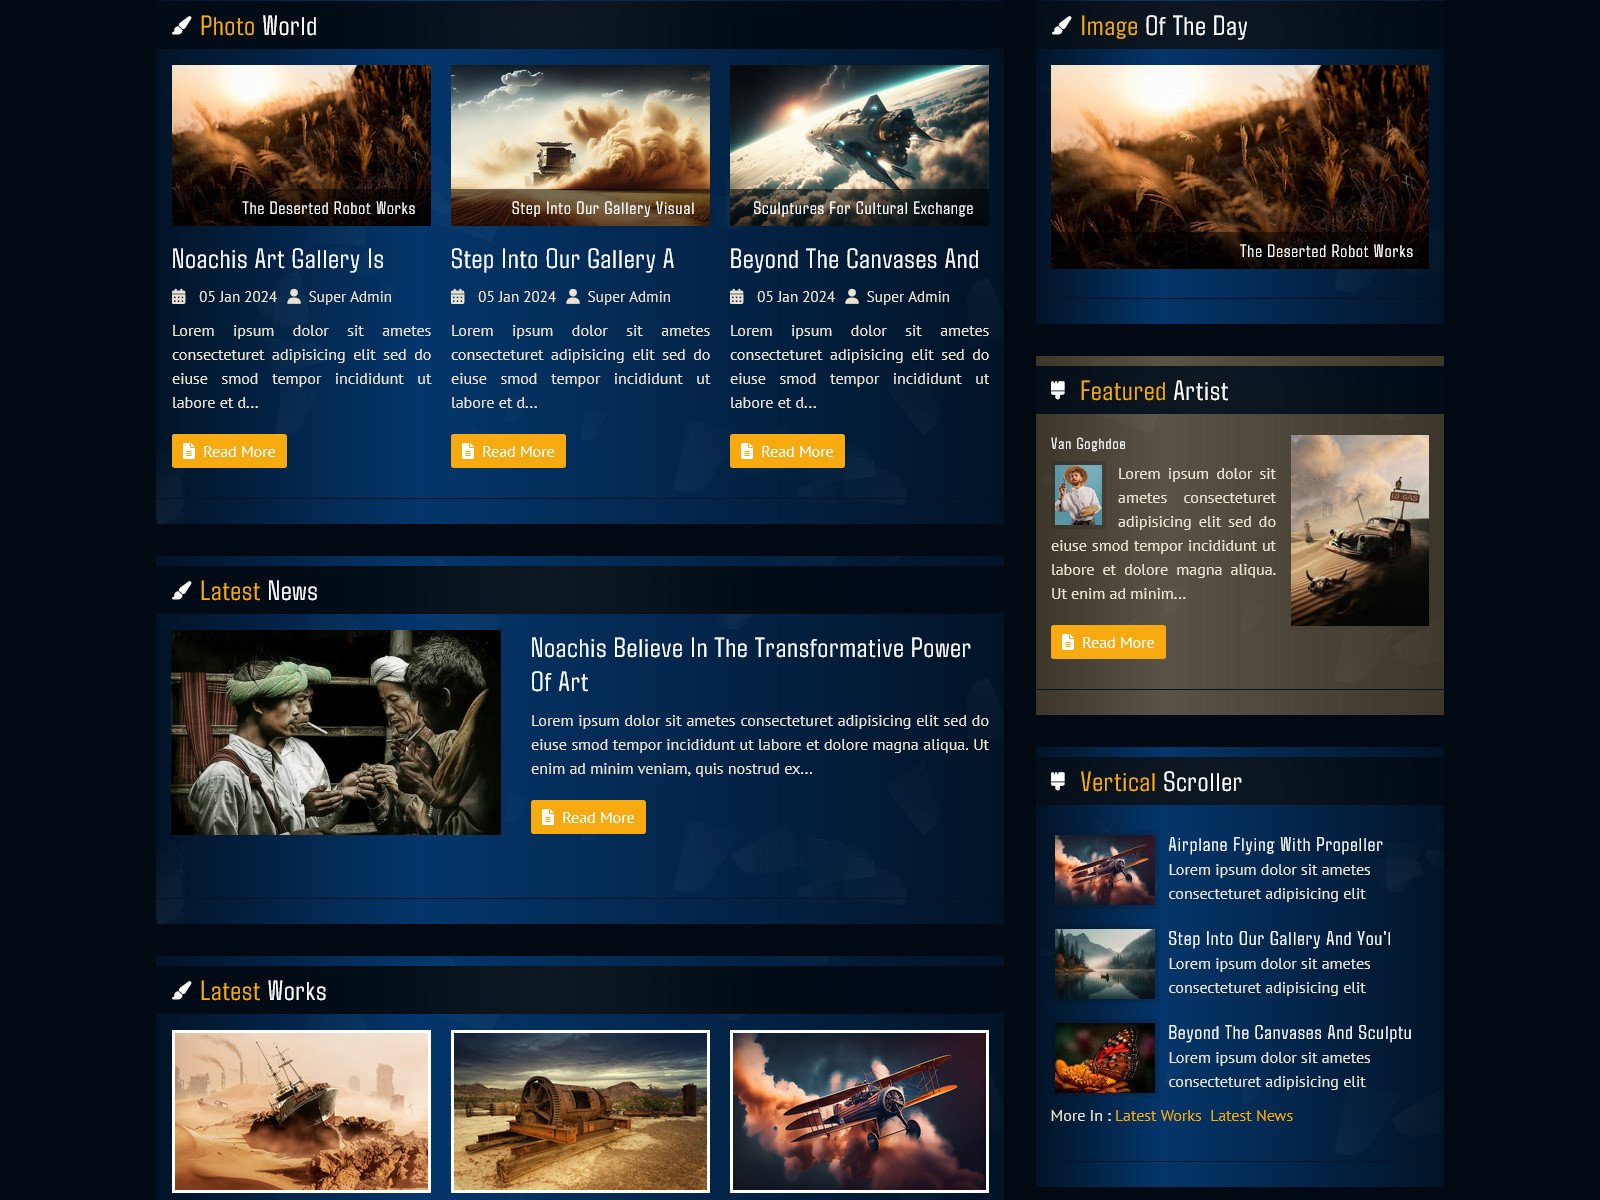Open Read More in the Latest News section
The height and width of the screenshot is (1200, 1600).
(588, 817)
